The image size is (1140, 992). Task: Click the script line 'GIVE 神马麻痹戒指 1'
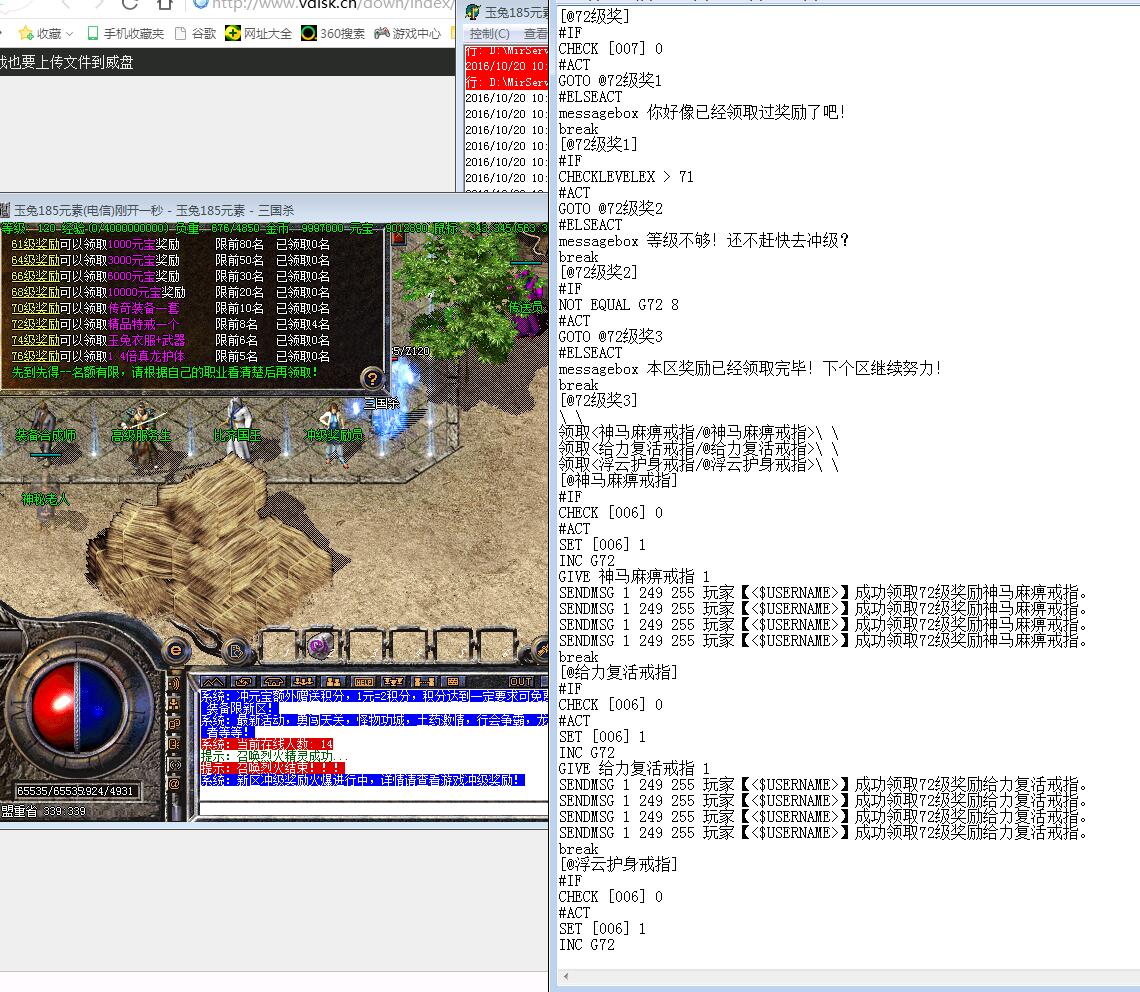point(634,577)
